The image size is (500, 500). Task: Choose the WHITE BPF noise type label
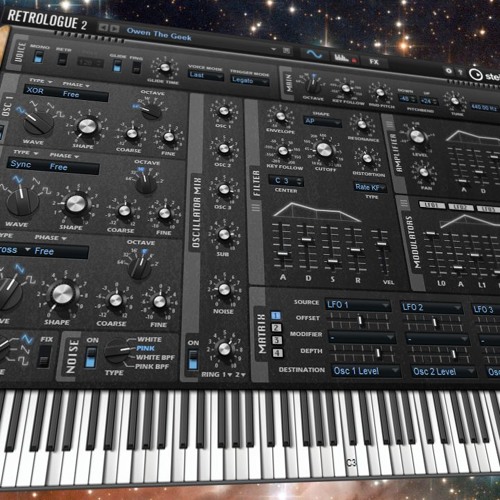[155, 357]
